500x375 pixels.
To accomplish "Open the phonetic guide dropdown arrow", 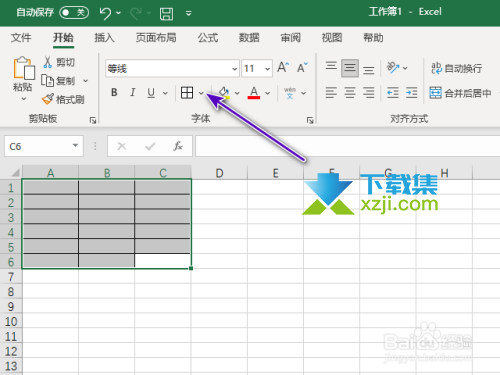I will click(303, 93).
